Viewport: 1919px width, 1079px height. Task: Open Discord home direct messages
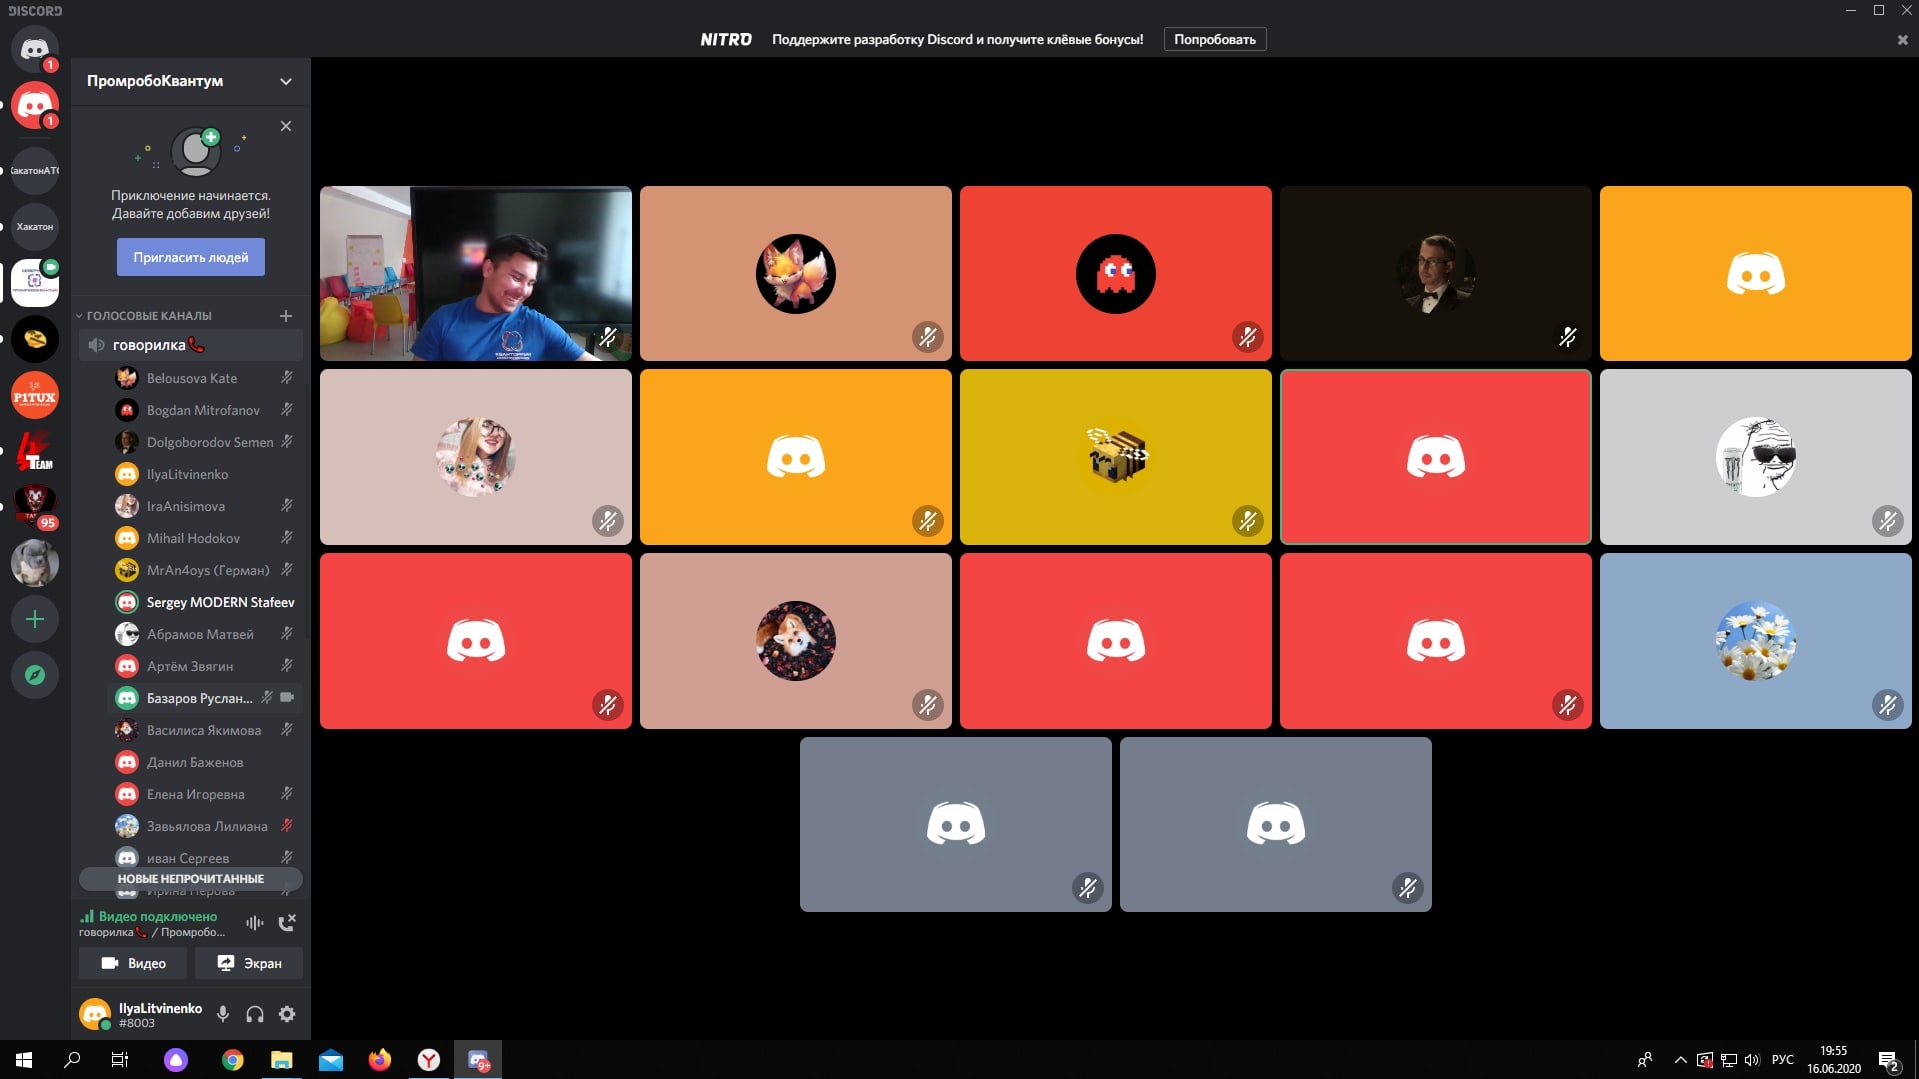point(35,48)
